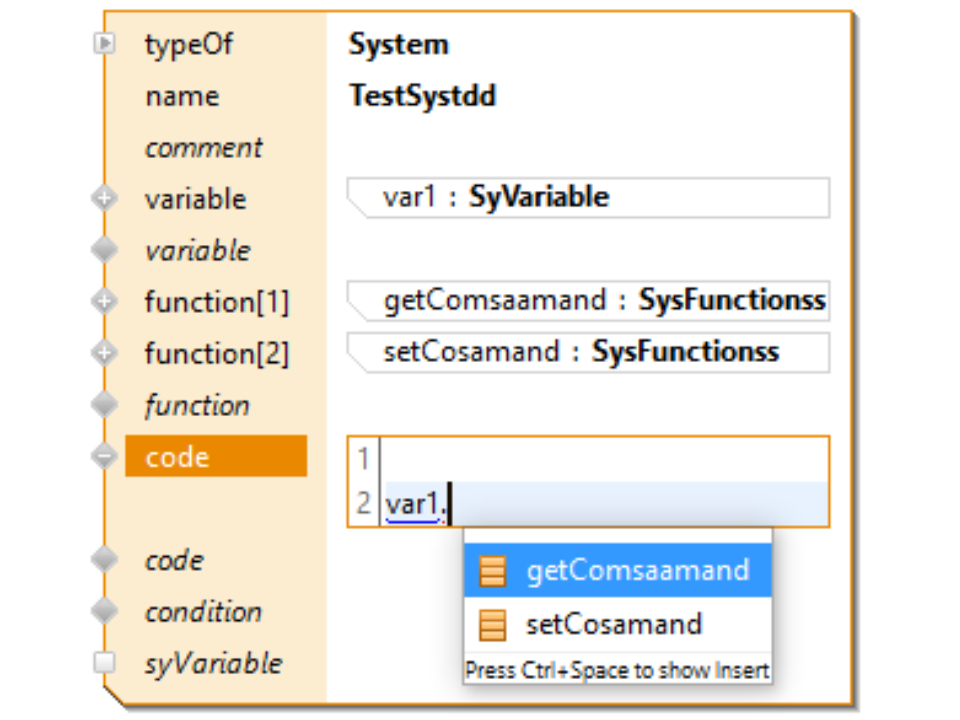960x720 pixels.
Task: Place cursor on code editor line 1
Action: point(600,460)
